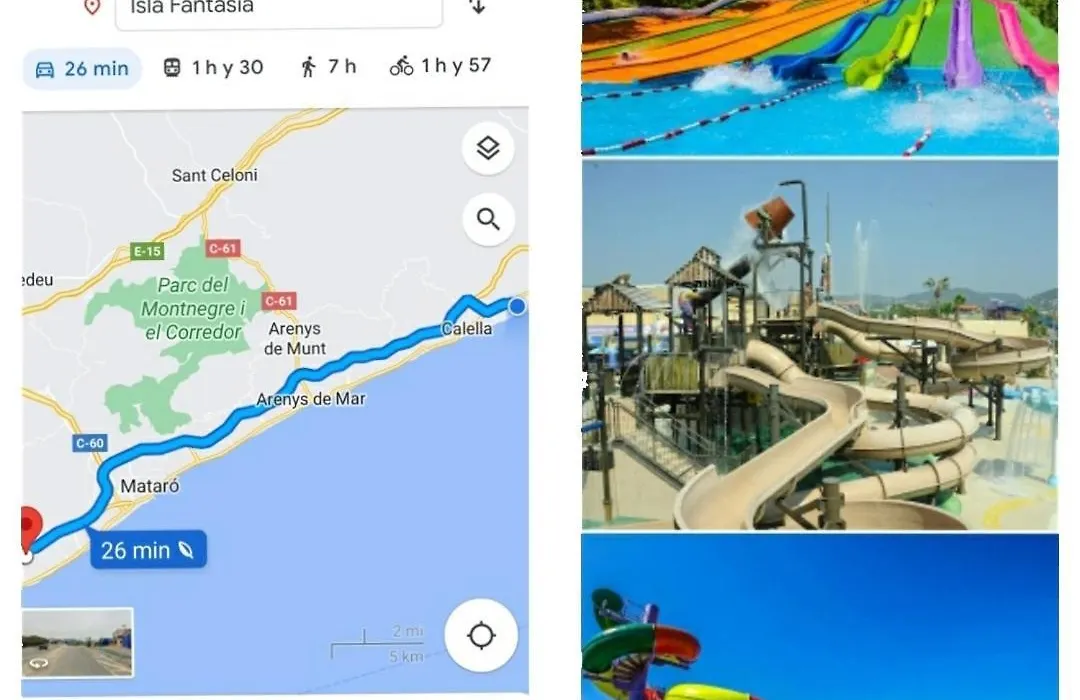This screenshot has height=700, width=1080.
Task: Select the C-60 road shield marker
Action: pos(90,443)
